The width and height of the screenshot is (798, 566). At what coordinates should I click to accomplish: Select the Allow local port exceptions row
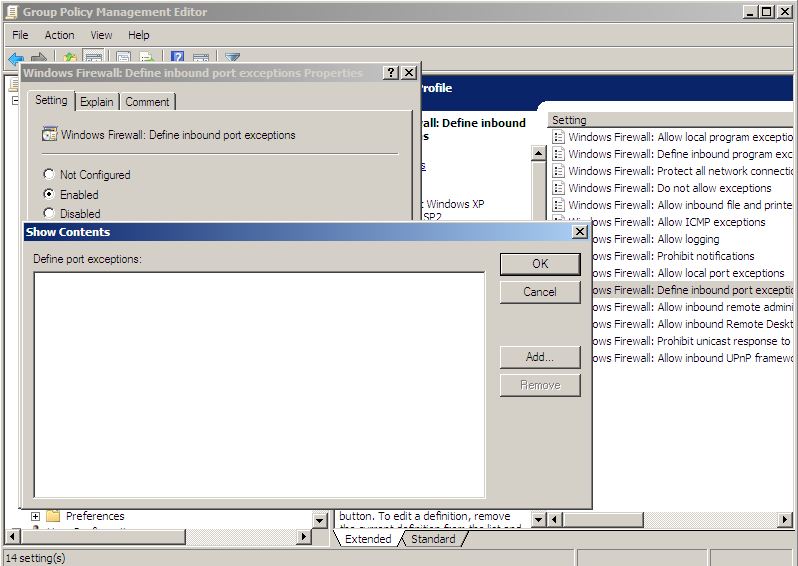(x=692, y=273)
